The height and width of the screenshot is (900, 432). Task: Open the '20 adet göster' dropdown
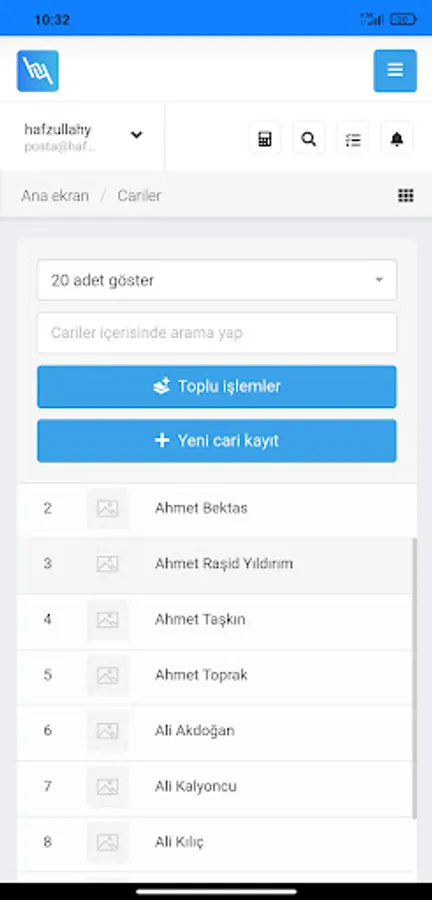coord(217,280)
